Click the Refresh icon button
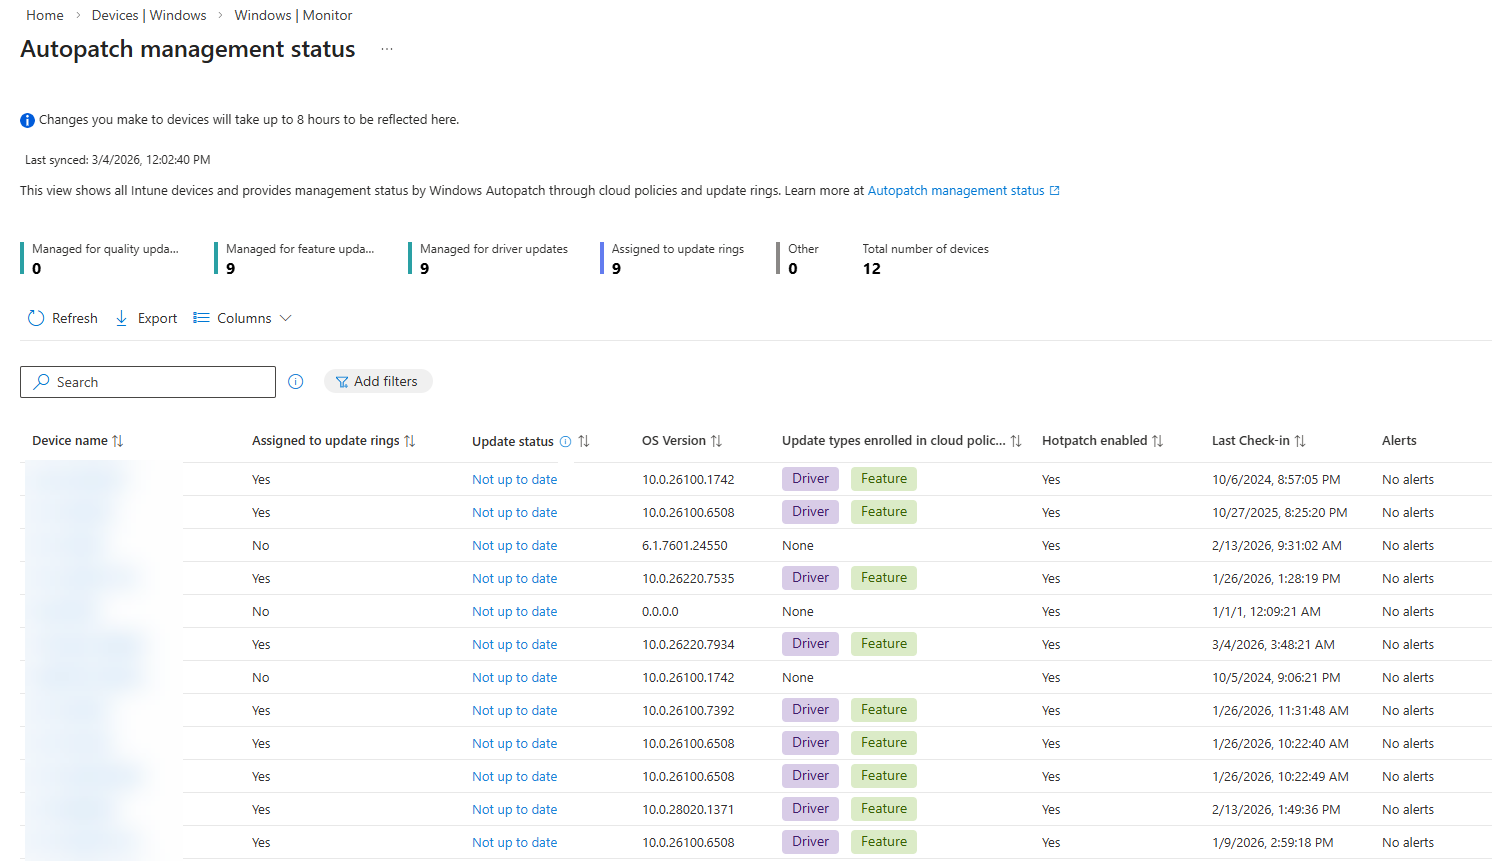 37,318
